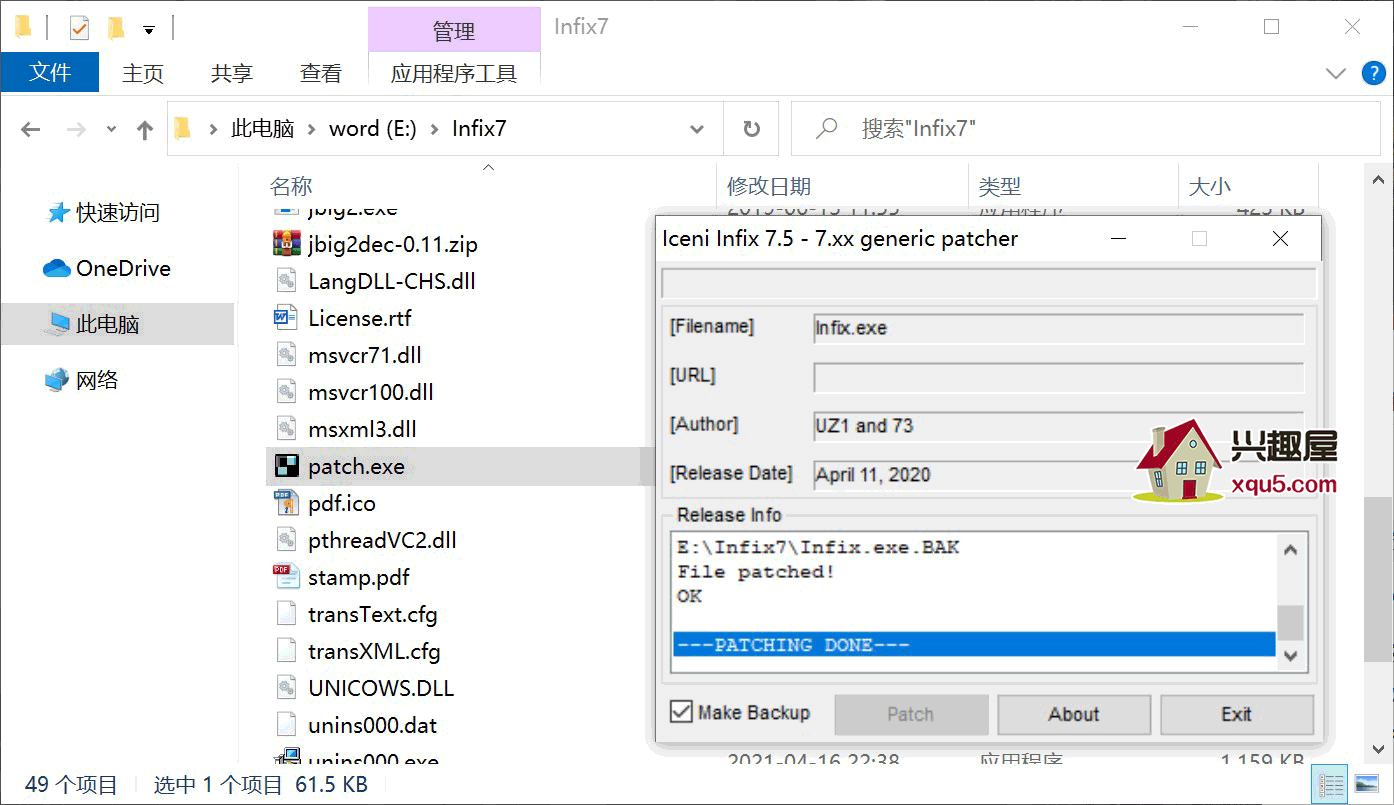1394x805 pixels.
Task: Select the jbig2dec-0.11.zip archive icon
Action: [x=286, y=244]
